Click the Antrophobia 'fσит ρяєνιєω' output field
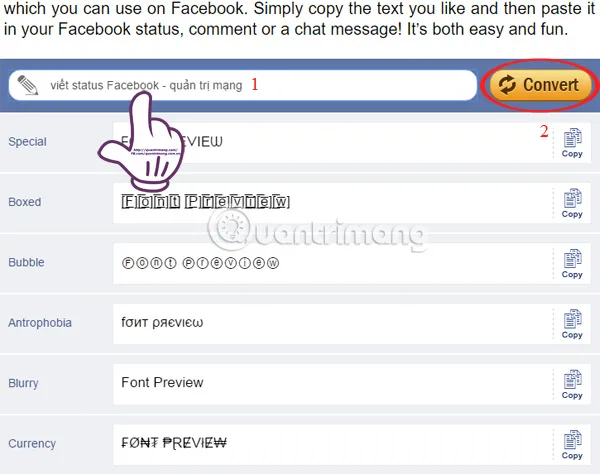Viewport: 600px width, 474px height. 333,324
